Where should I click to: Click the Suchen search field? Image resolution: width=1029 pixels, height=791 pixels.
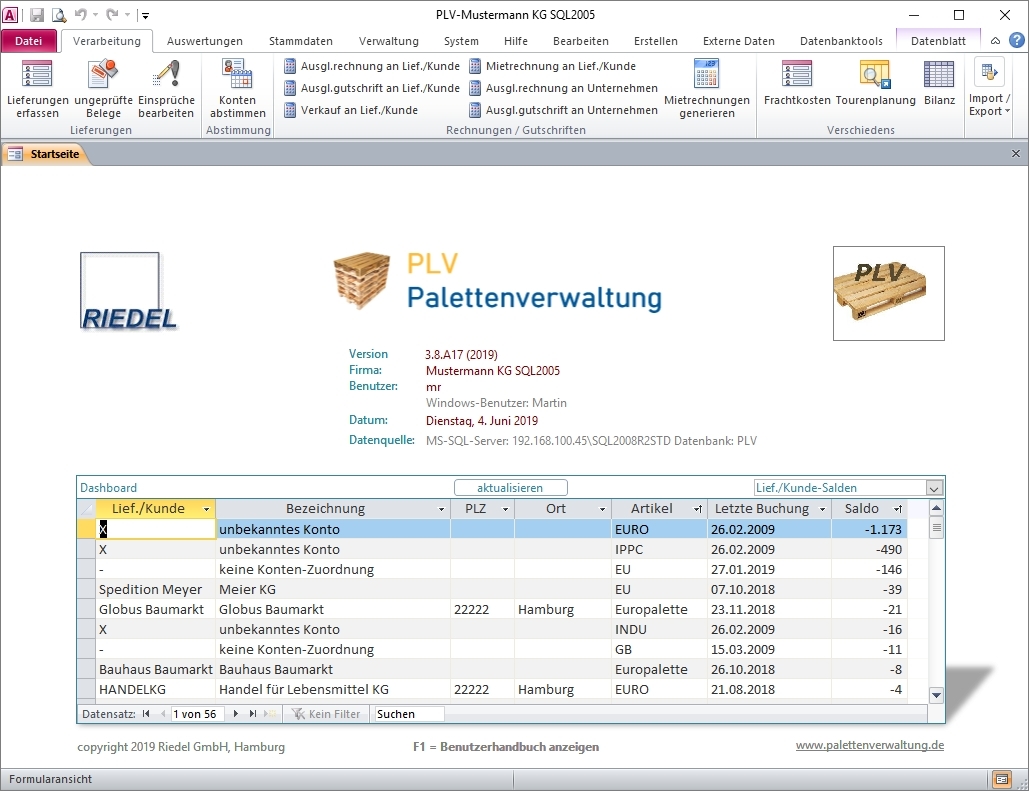(x=409, y=714)
